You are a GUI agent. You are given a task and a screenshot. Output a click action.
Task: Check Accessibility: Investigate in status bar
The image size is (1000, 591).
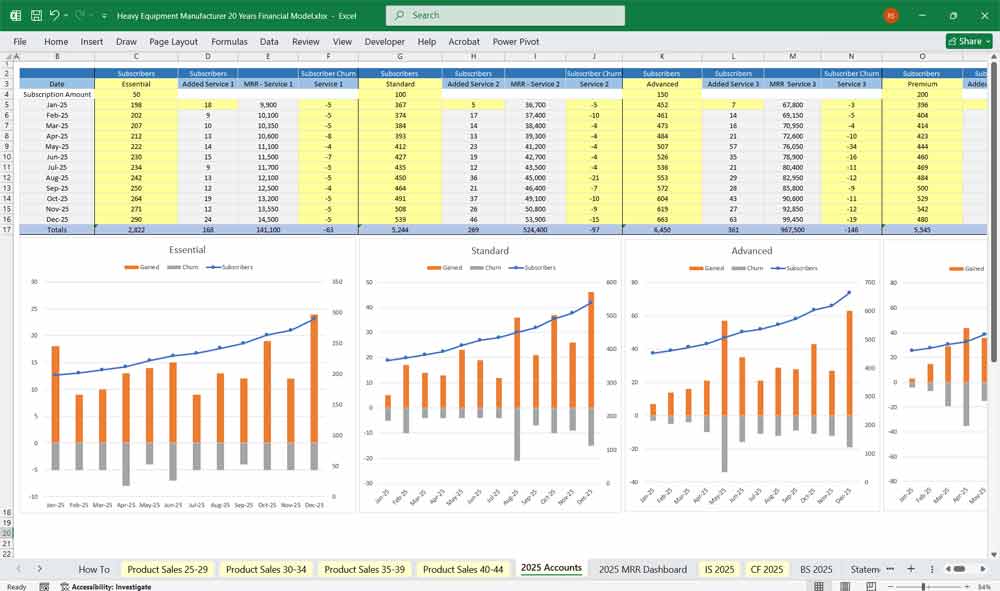tap(110, 586)
